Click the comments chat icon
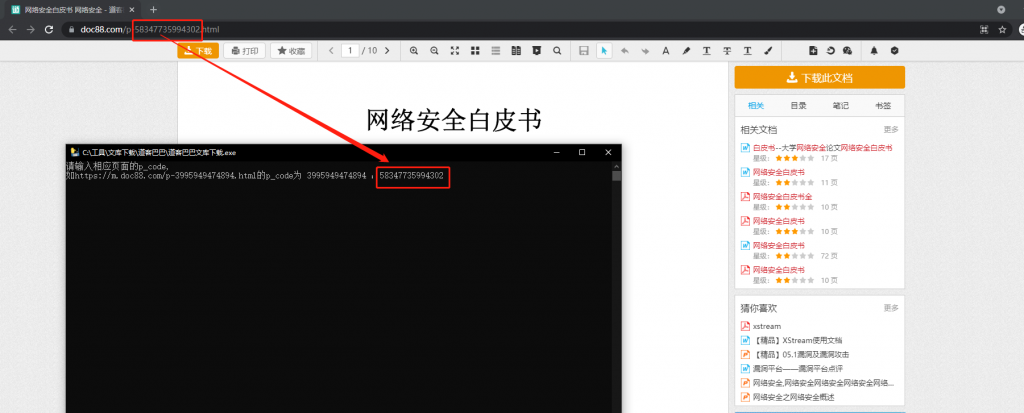 [x=848, y=51]
